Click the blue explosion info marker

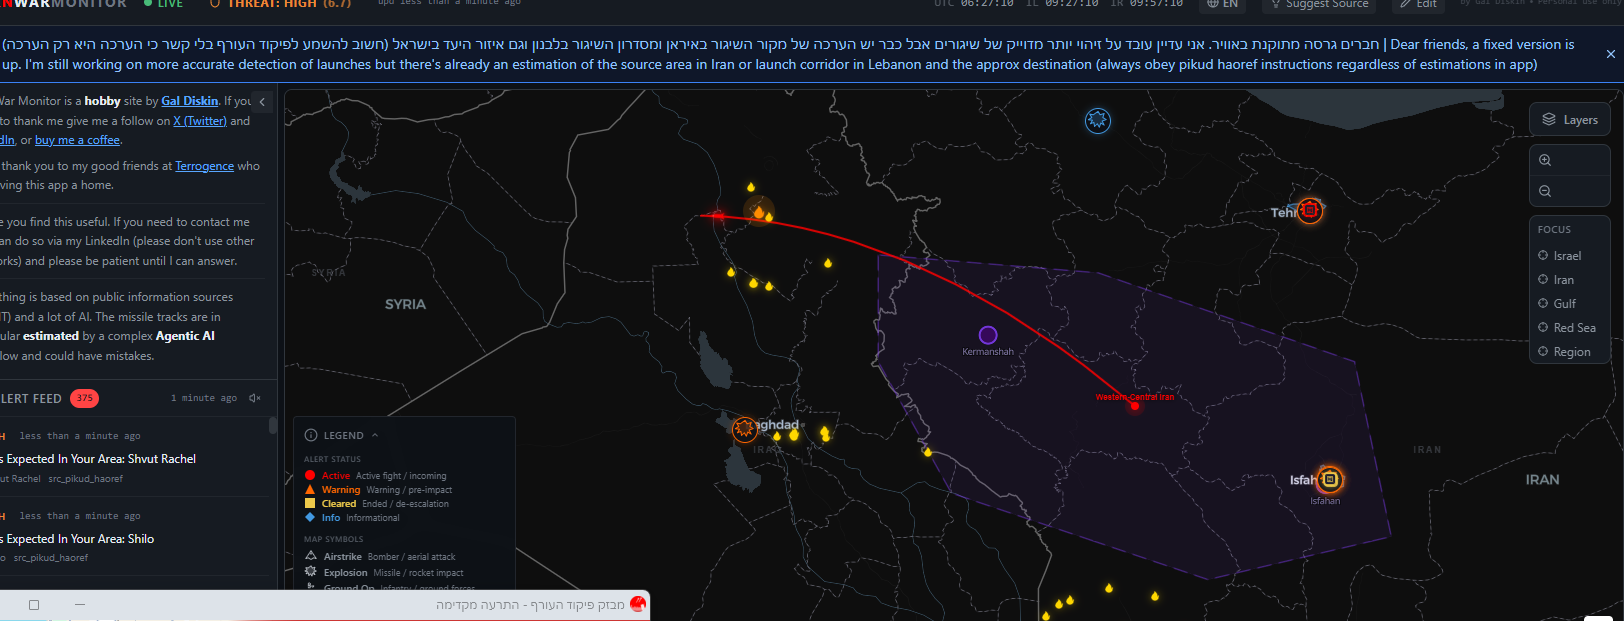[1098, 121]
